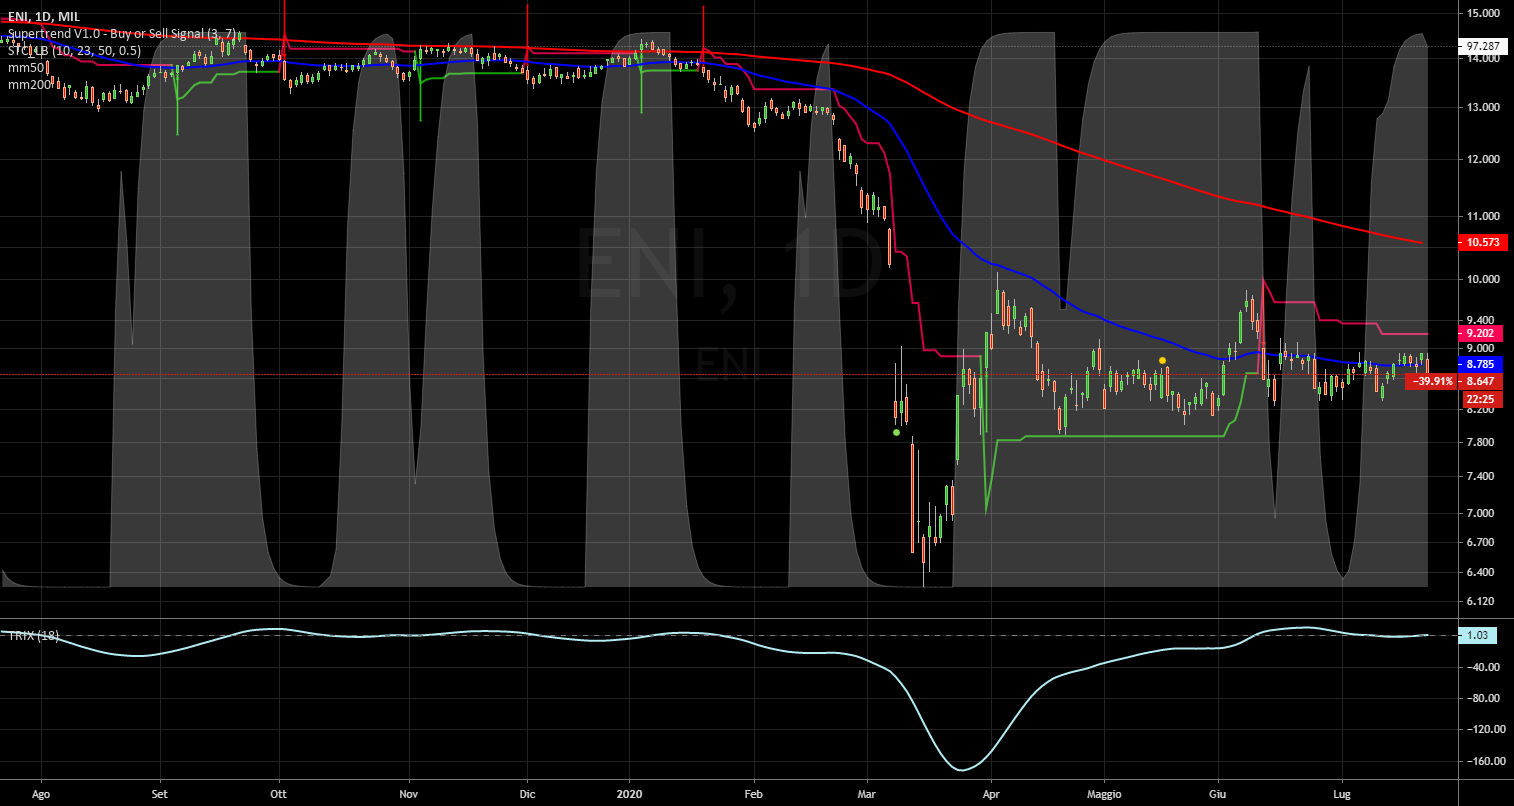This screenshot has height=806, width=1514.
Task: Select the TRIX (18) indicator legend
Action: point(32,636)
